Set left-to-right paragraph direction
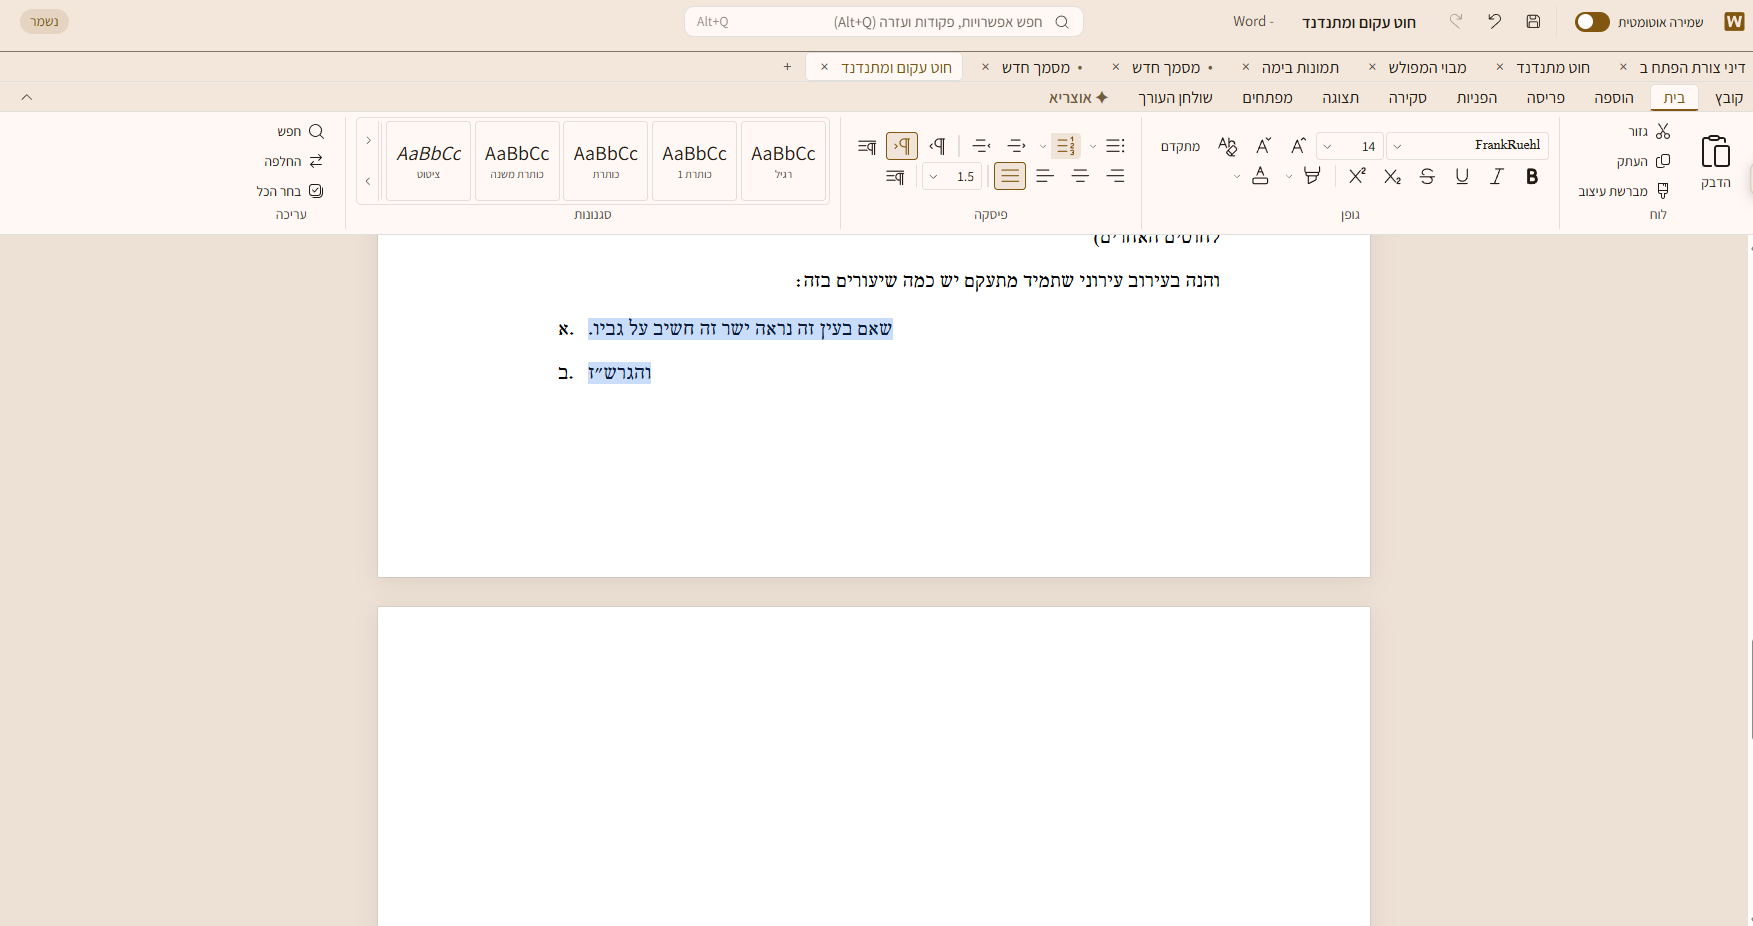 937,146
